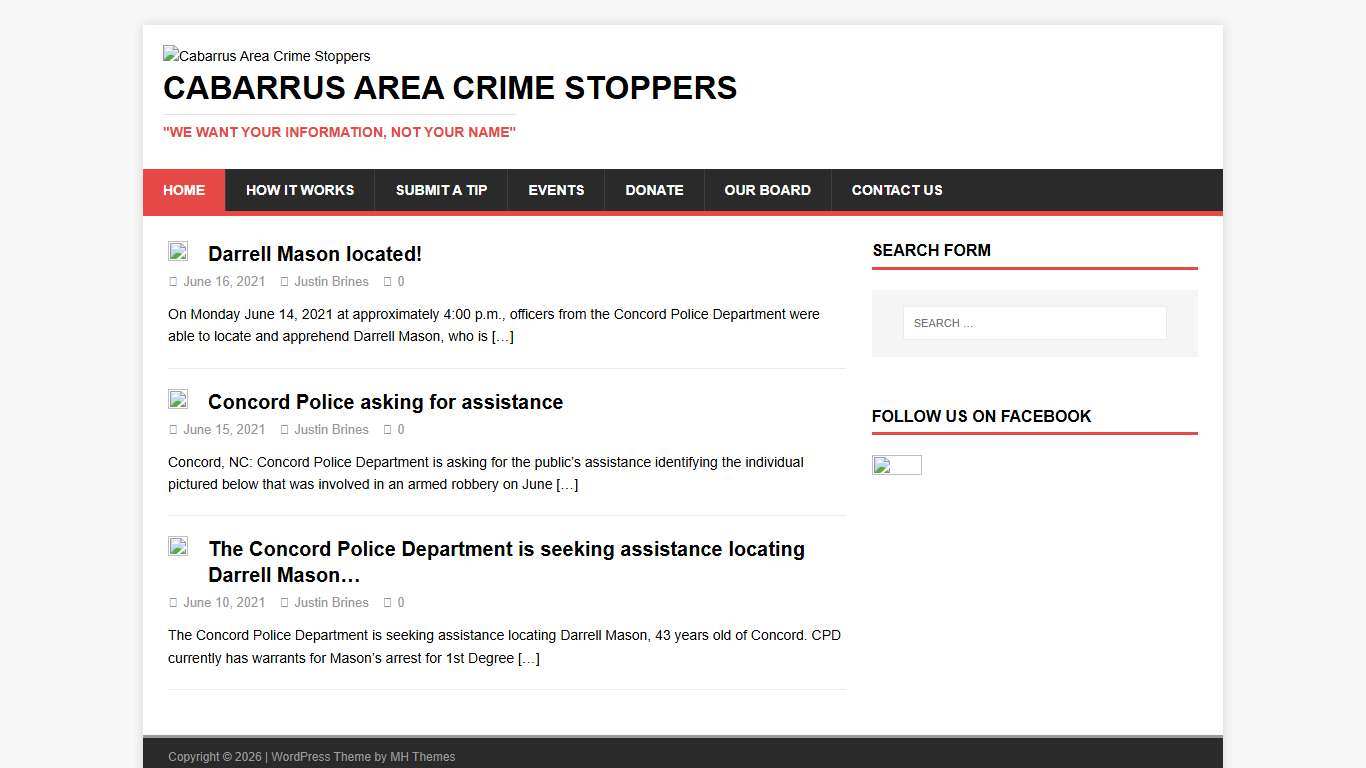
Task: Open the HOW IT WORKS page
Action: (300, 190)
